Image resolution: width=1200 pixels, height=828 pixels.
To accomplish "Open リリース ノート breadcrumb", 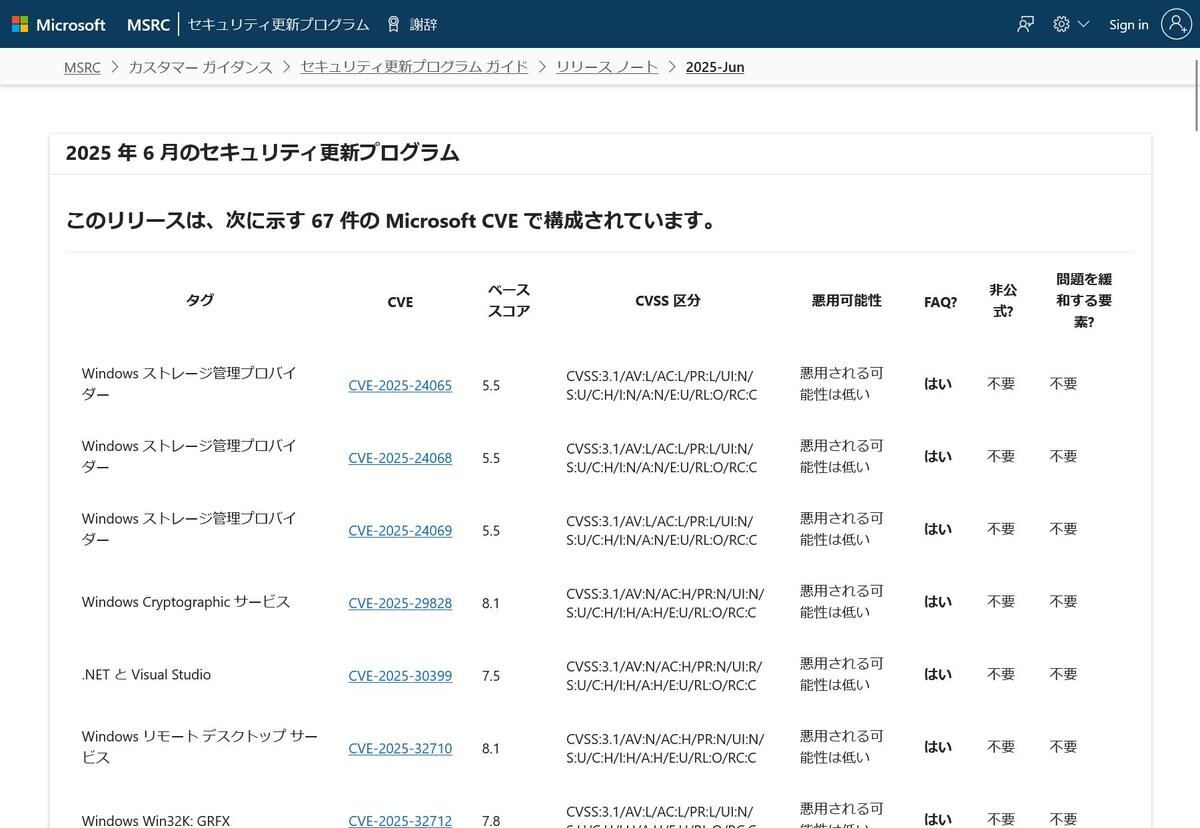I will 607,67.
